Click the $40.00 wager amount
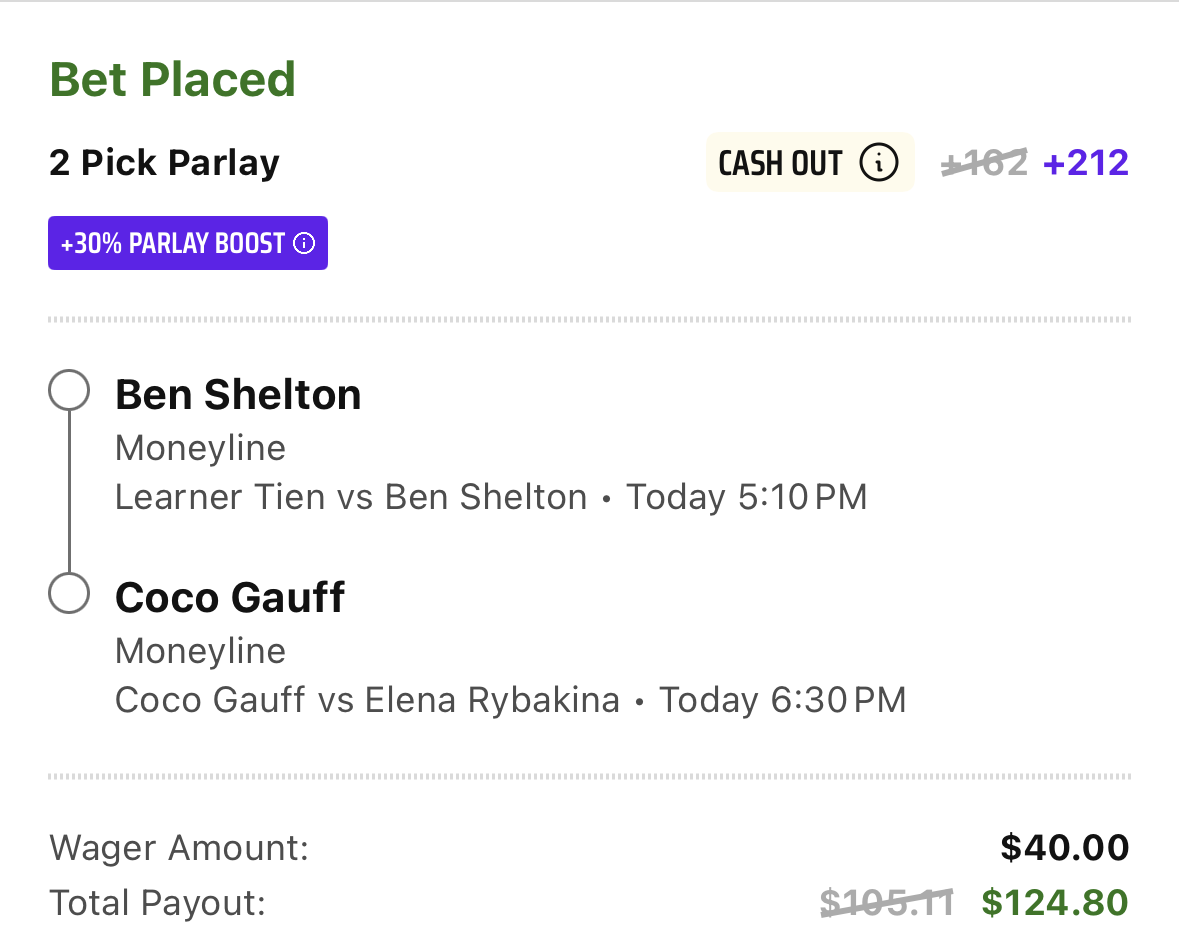The image size is (1179, 952). point(1065,847)
